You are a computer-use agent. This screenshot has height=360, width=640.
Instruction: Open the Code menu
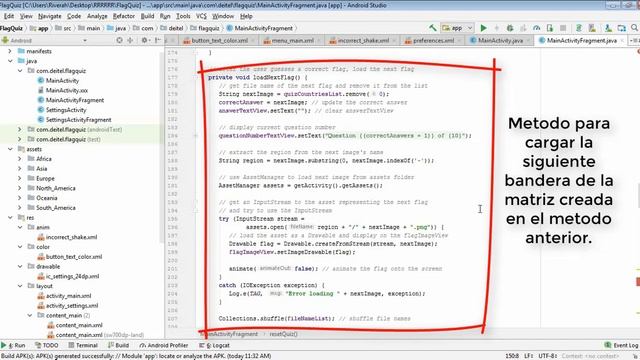tap(74, 16)
